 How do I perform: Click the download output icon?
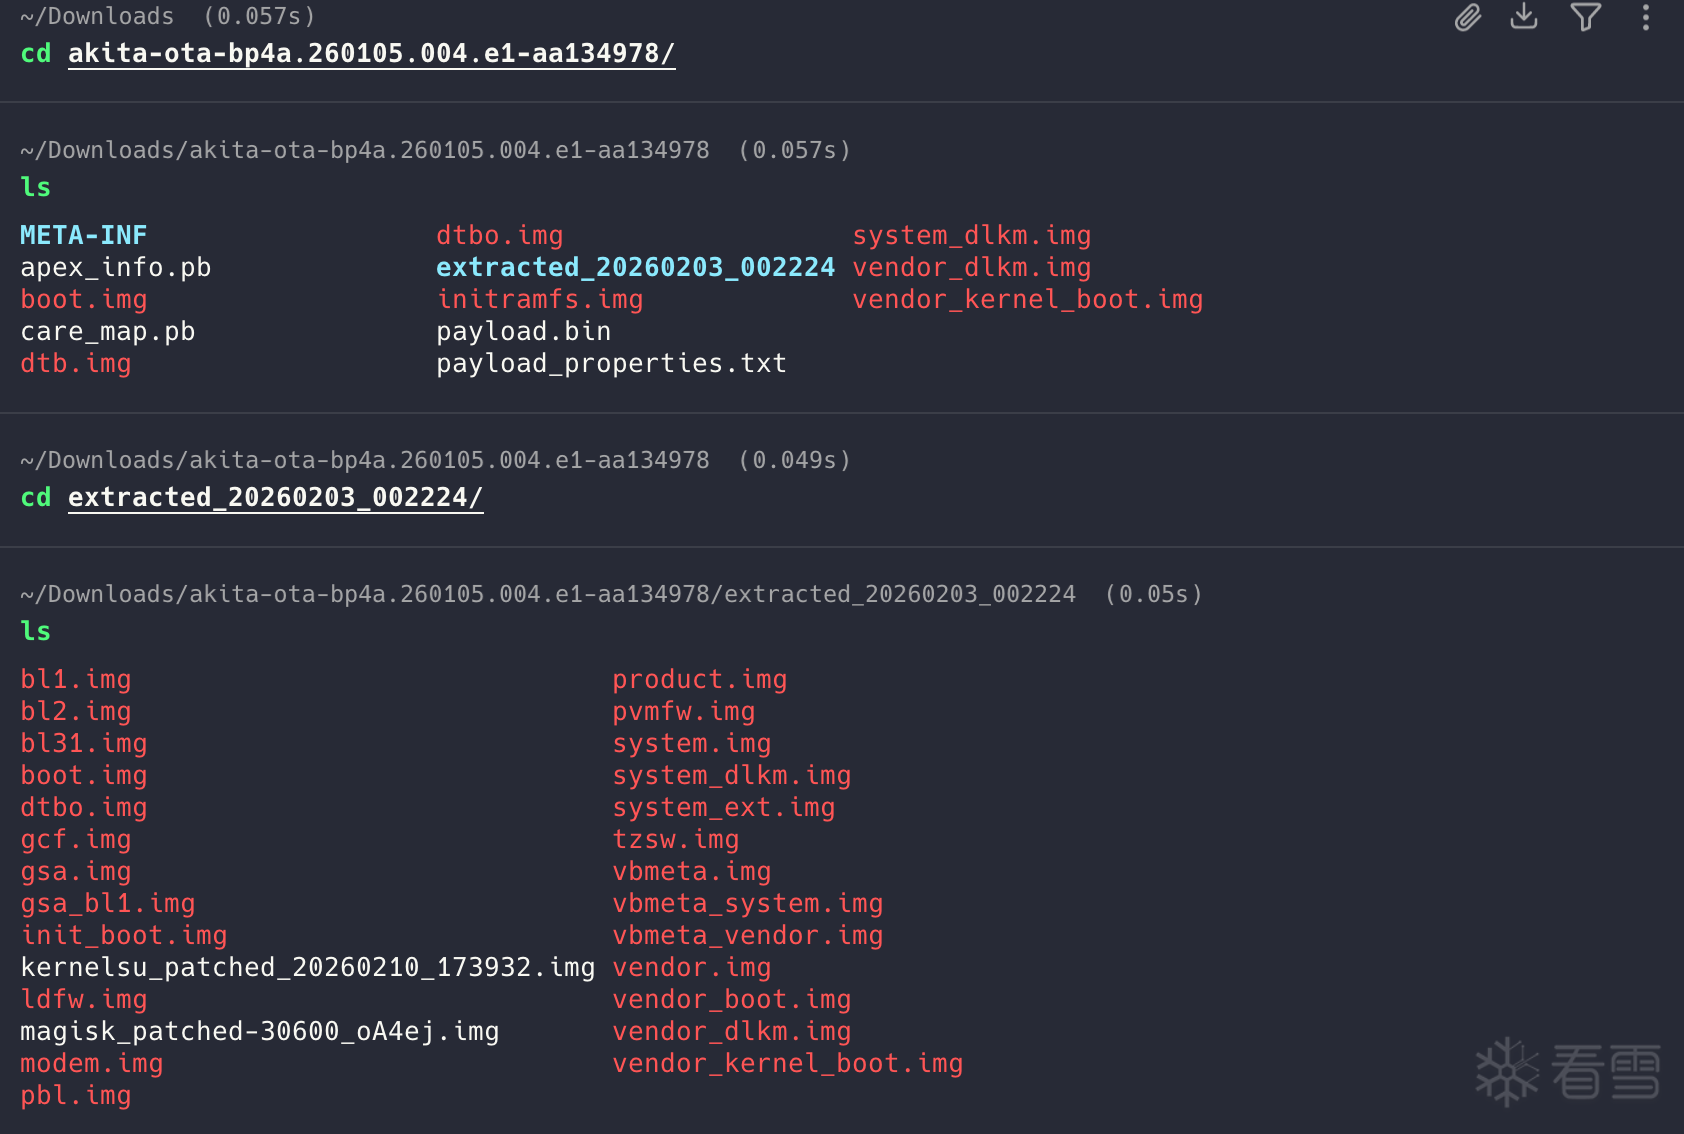pos(1523,17)
